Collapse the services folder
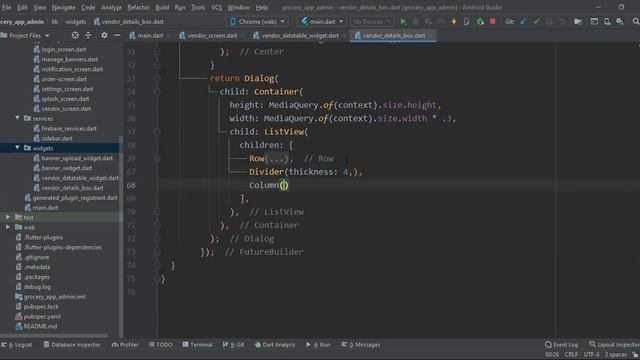The image size is (640, 360). [x=18, y=118]
